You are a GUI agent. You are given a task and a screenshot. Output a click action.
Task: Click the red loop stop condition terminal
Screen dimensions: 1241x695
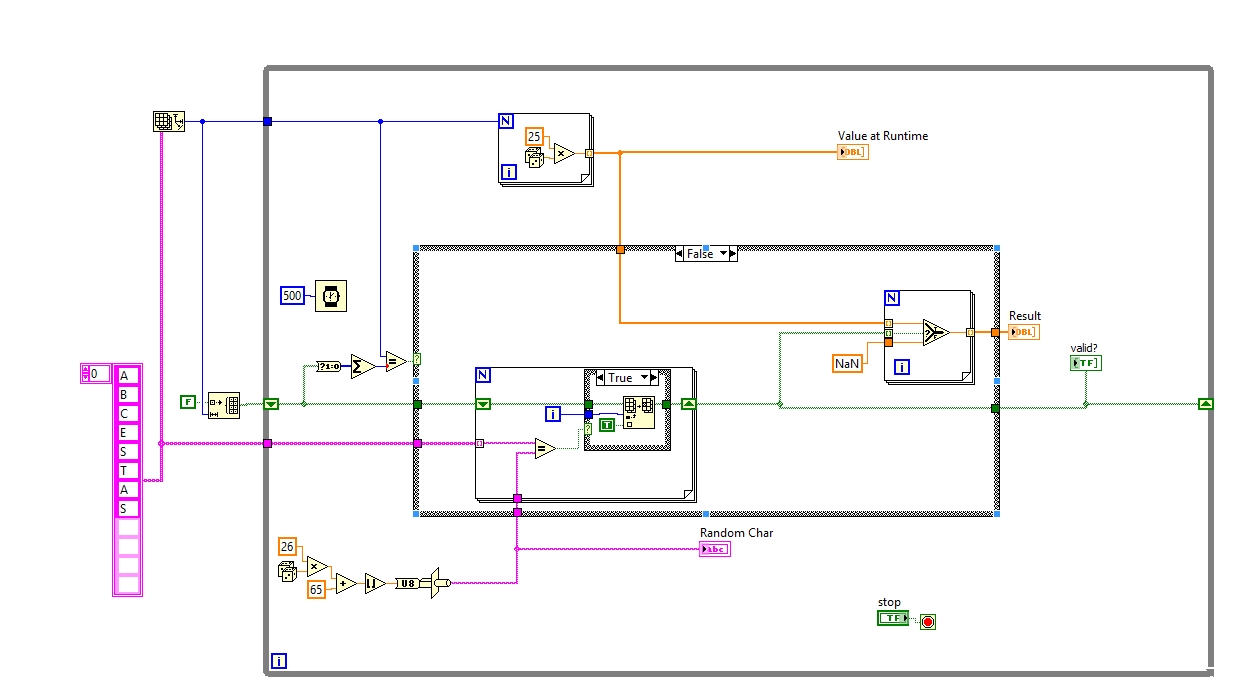click(927, 622)
